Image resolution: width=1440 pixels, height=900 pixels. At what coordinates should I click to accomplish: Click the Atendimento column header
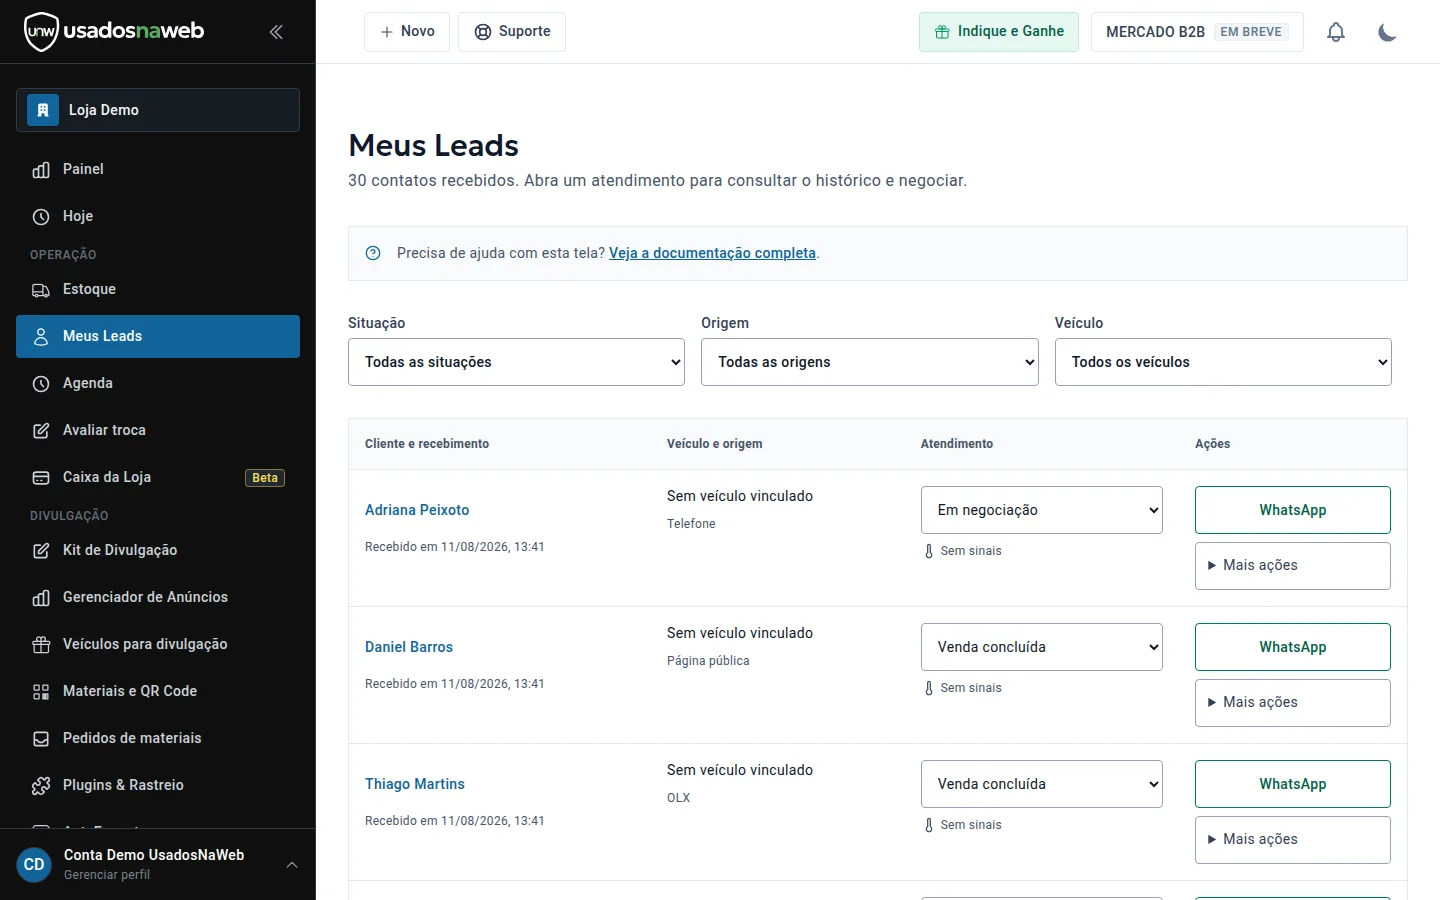957,444
